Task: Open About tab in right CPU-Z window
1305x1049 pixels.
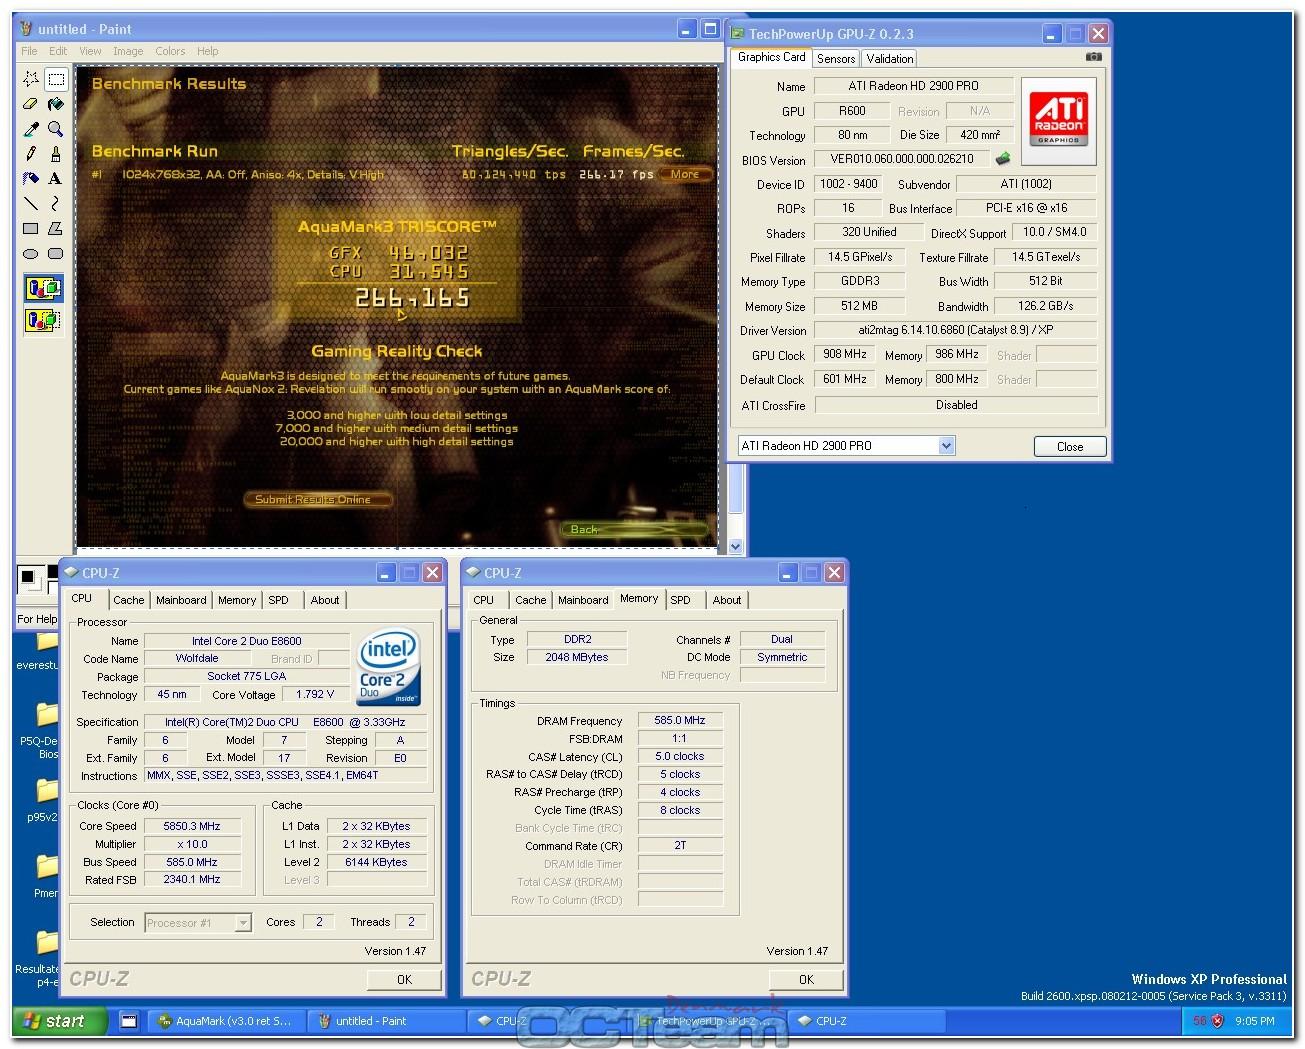Action: click(727, 600)
